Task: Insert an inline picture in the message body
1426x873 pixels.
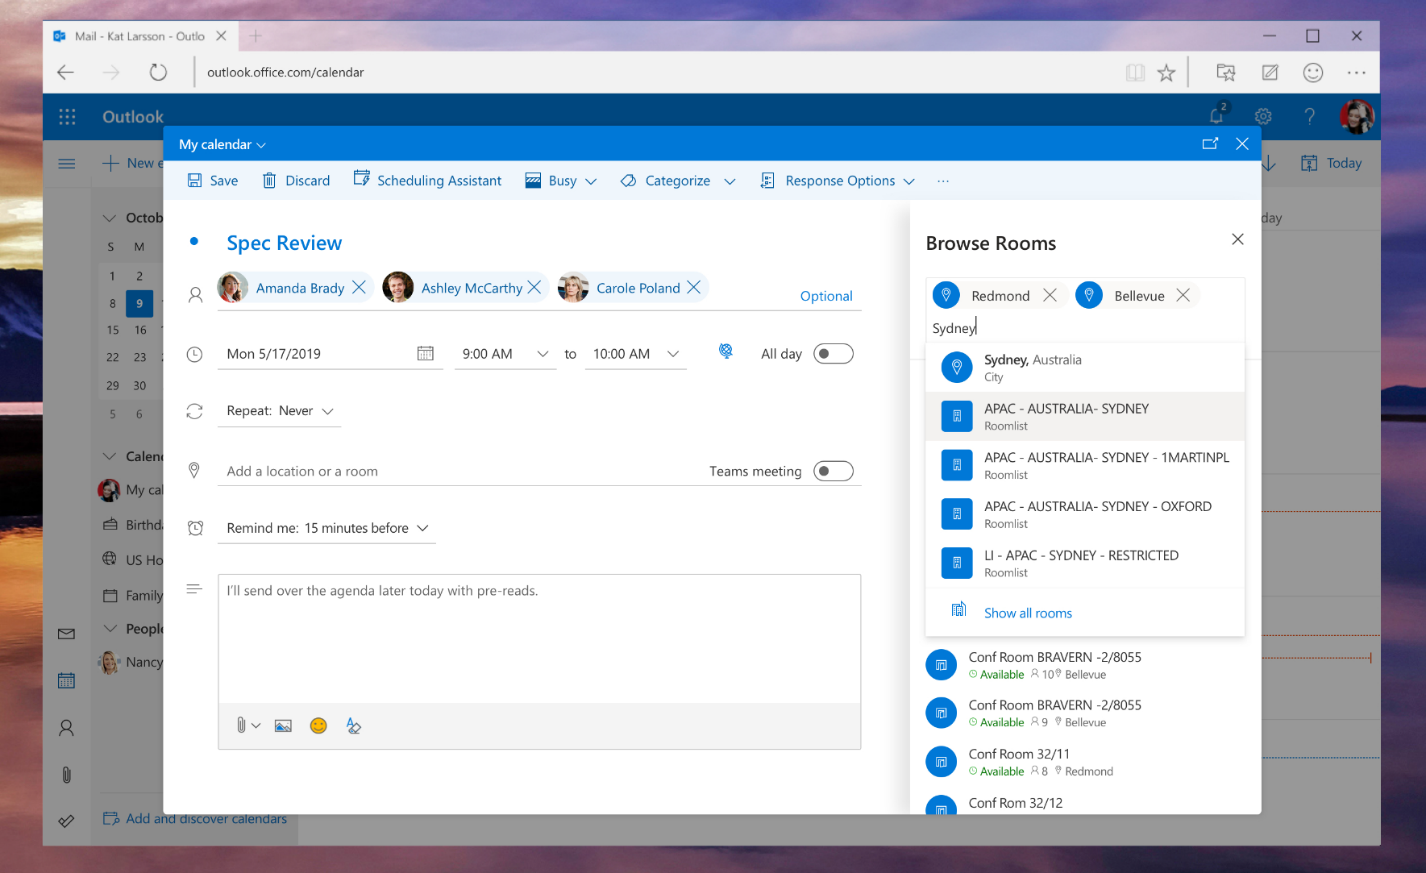Action: click(283, 725)
